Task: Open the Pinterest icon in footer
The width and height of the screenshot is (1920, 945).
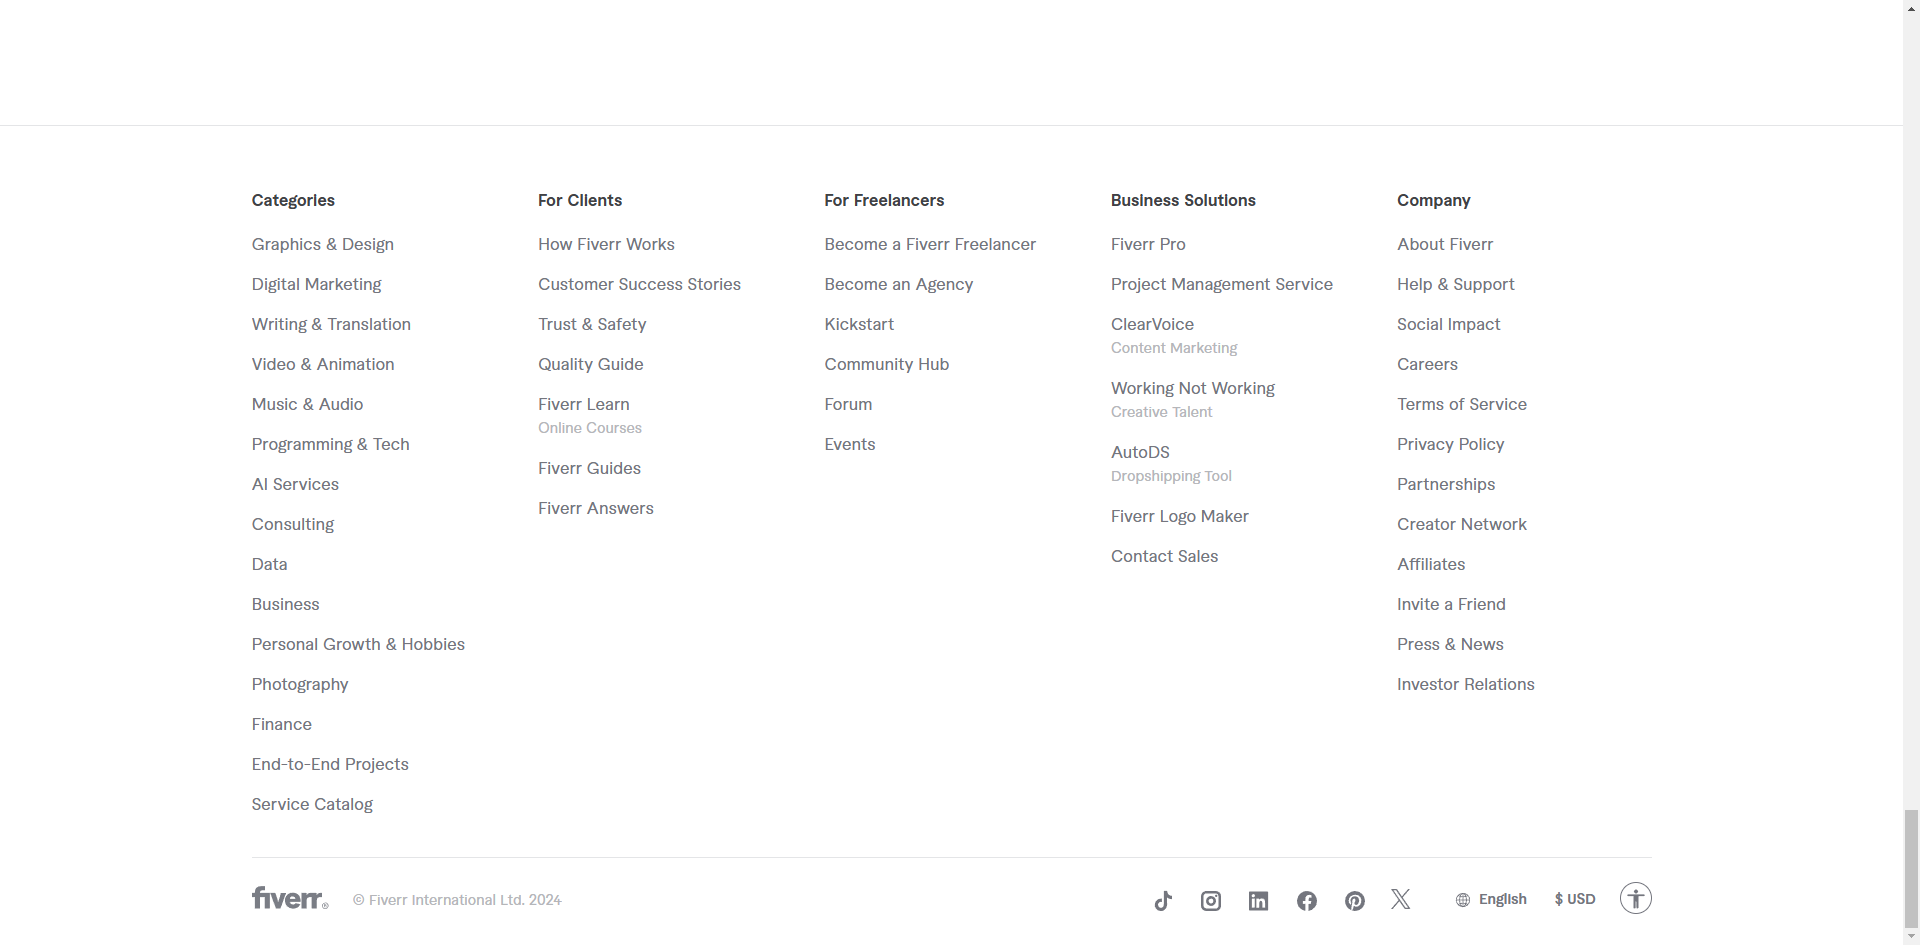Action: (x=1355, y=901)
